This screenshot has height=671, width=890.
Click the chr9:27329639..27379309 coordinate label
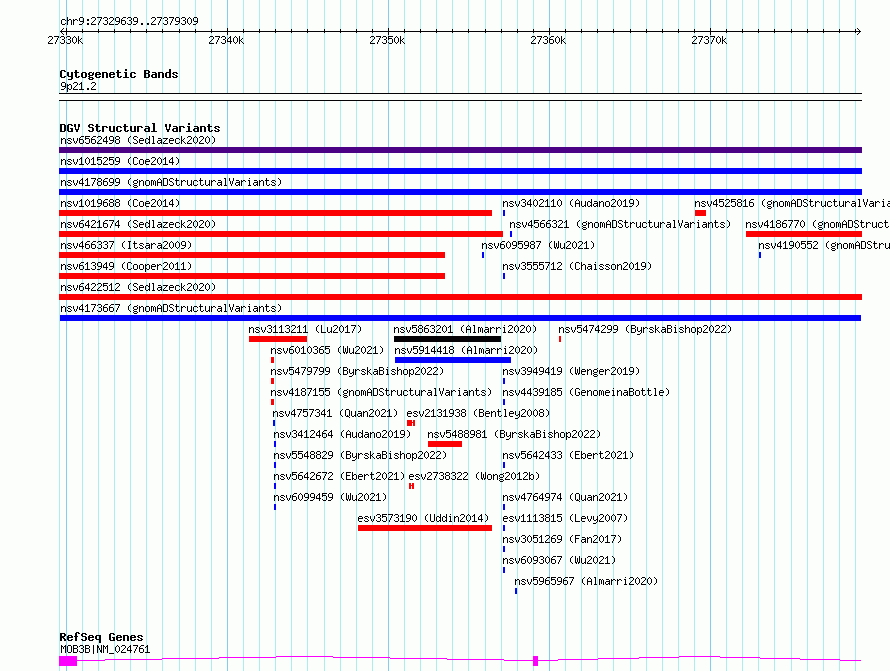[x=129, y=22]
